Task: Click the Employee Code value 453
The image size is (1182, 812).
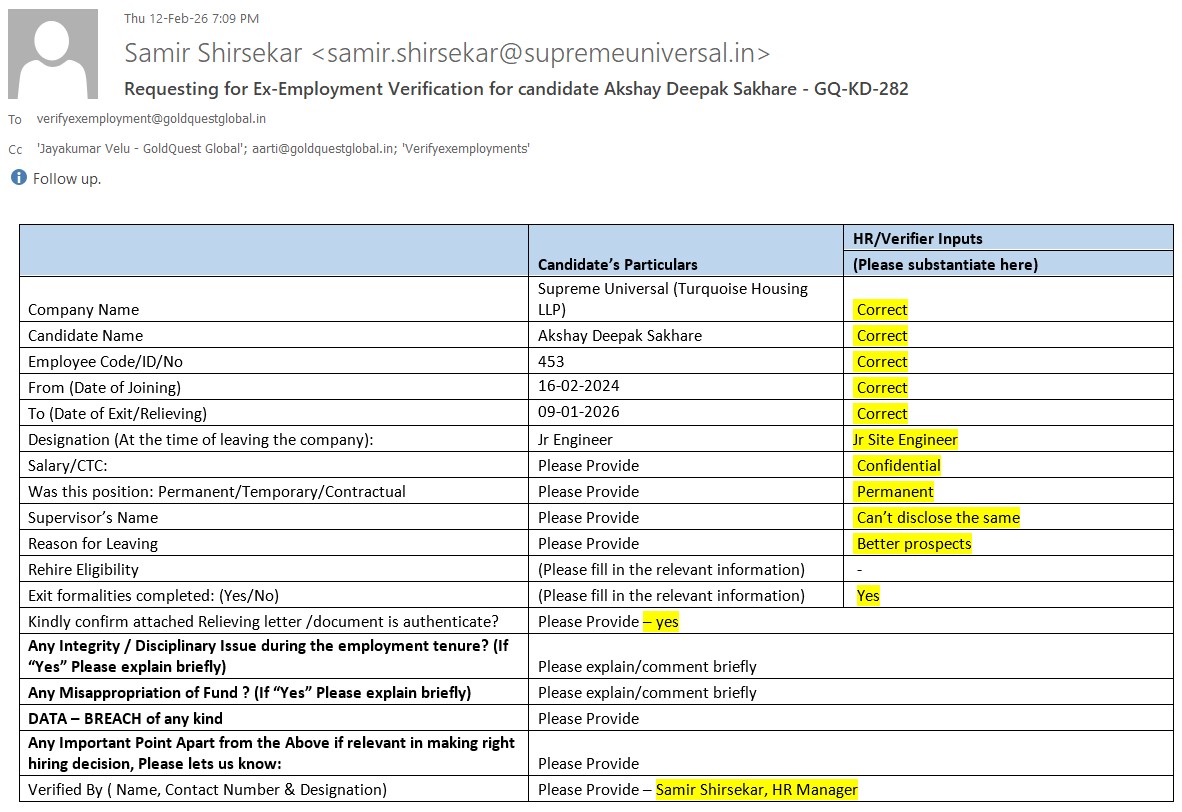Action: [x=551, y=362]
